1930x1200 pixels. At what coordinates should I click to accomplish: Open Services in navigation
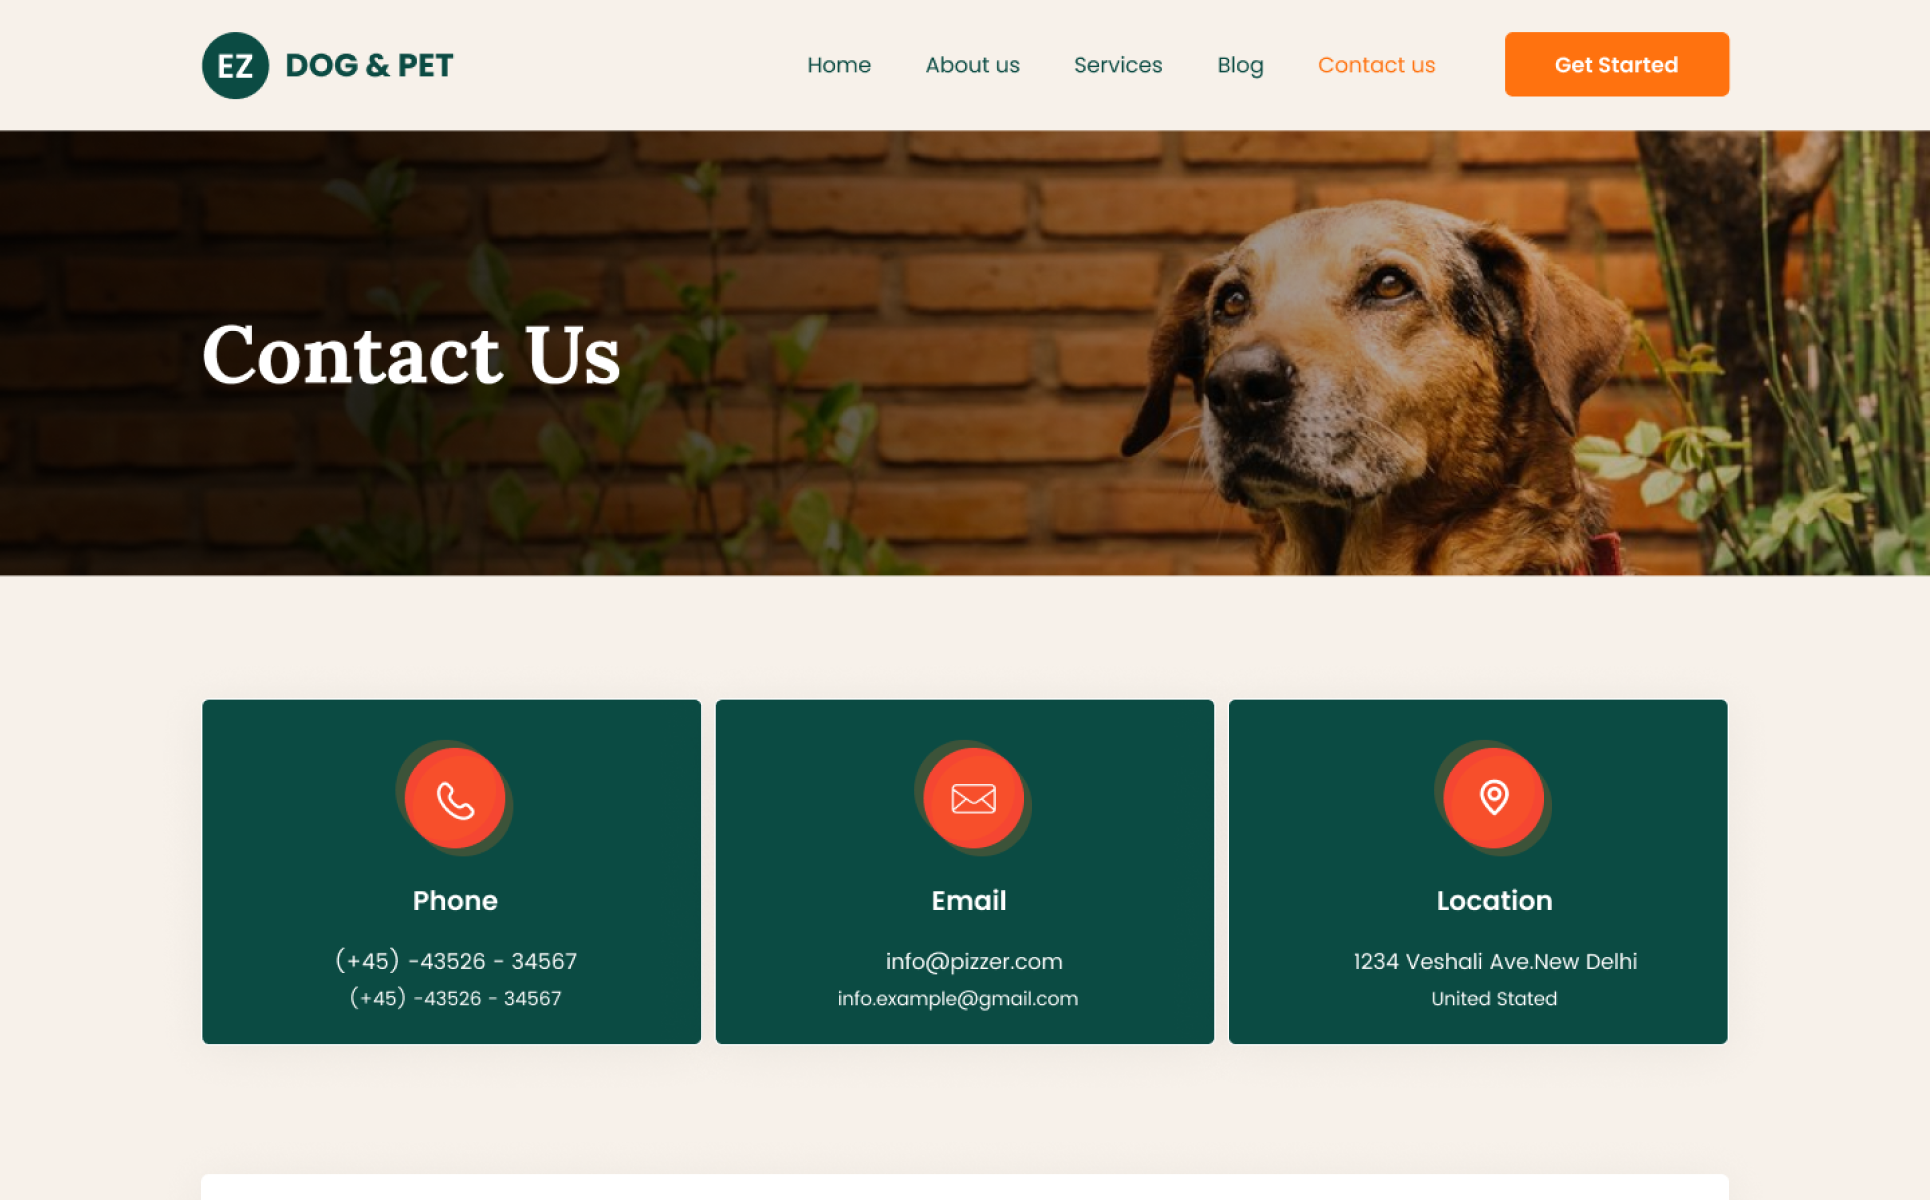point(1118,65)
